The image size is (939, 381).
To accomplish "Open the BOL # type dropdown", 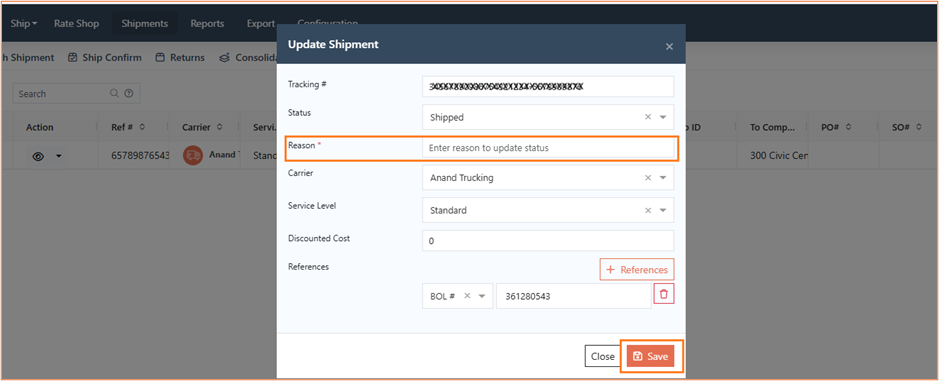I will pyautogui.click(x=482, y=296).
